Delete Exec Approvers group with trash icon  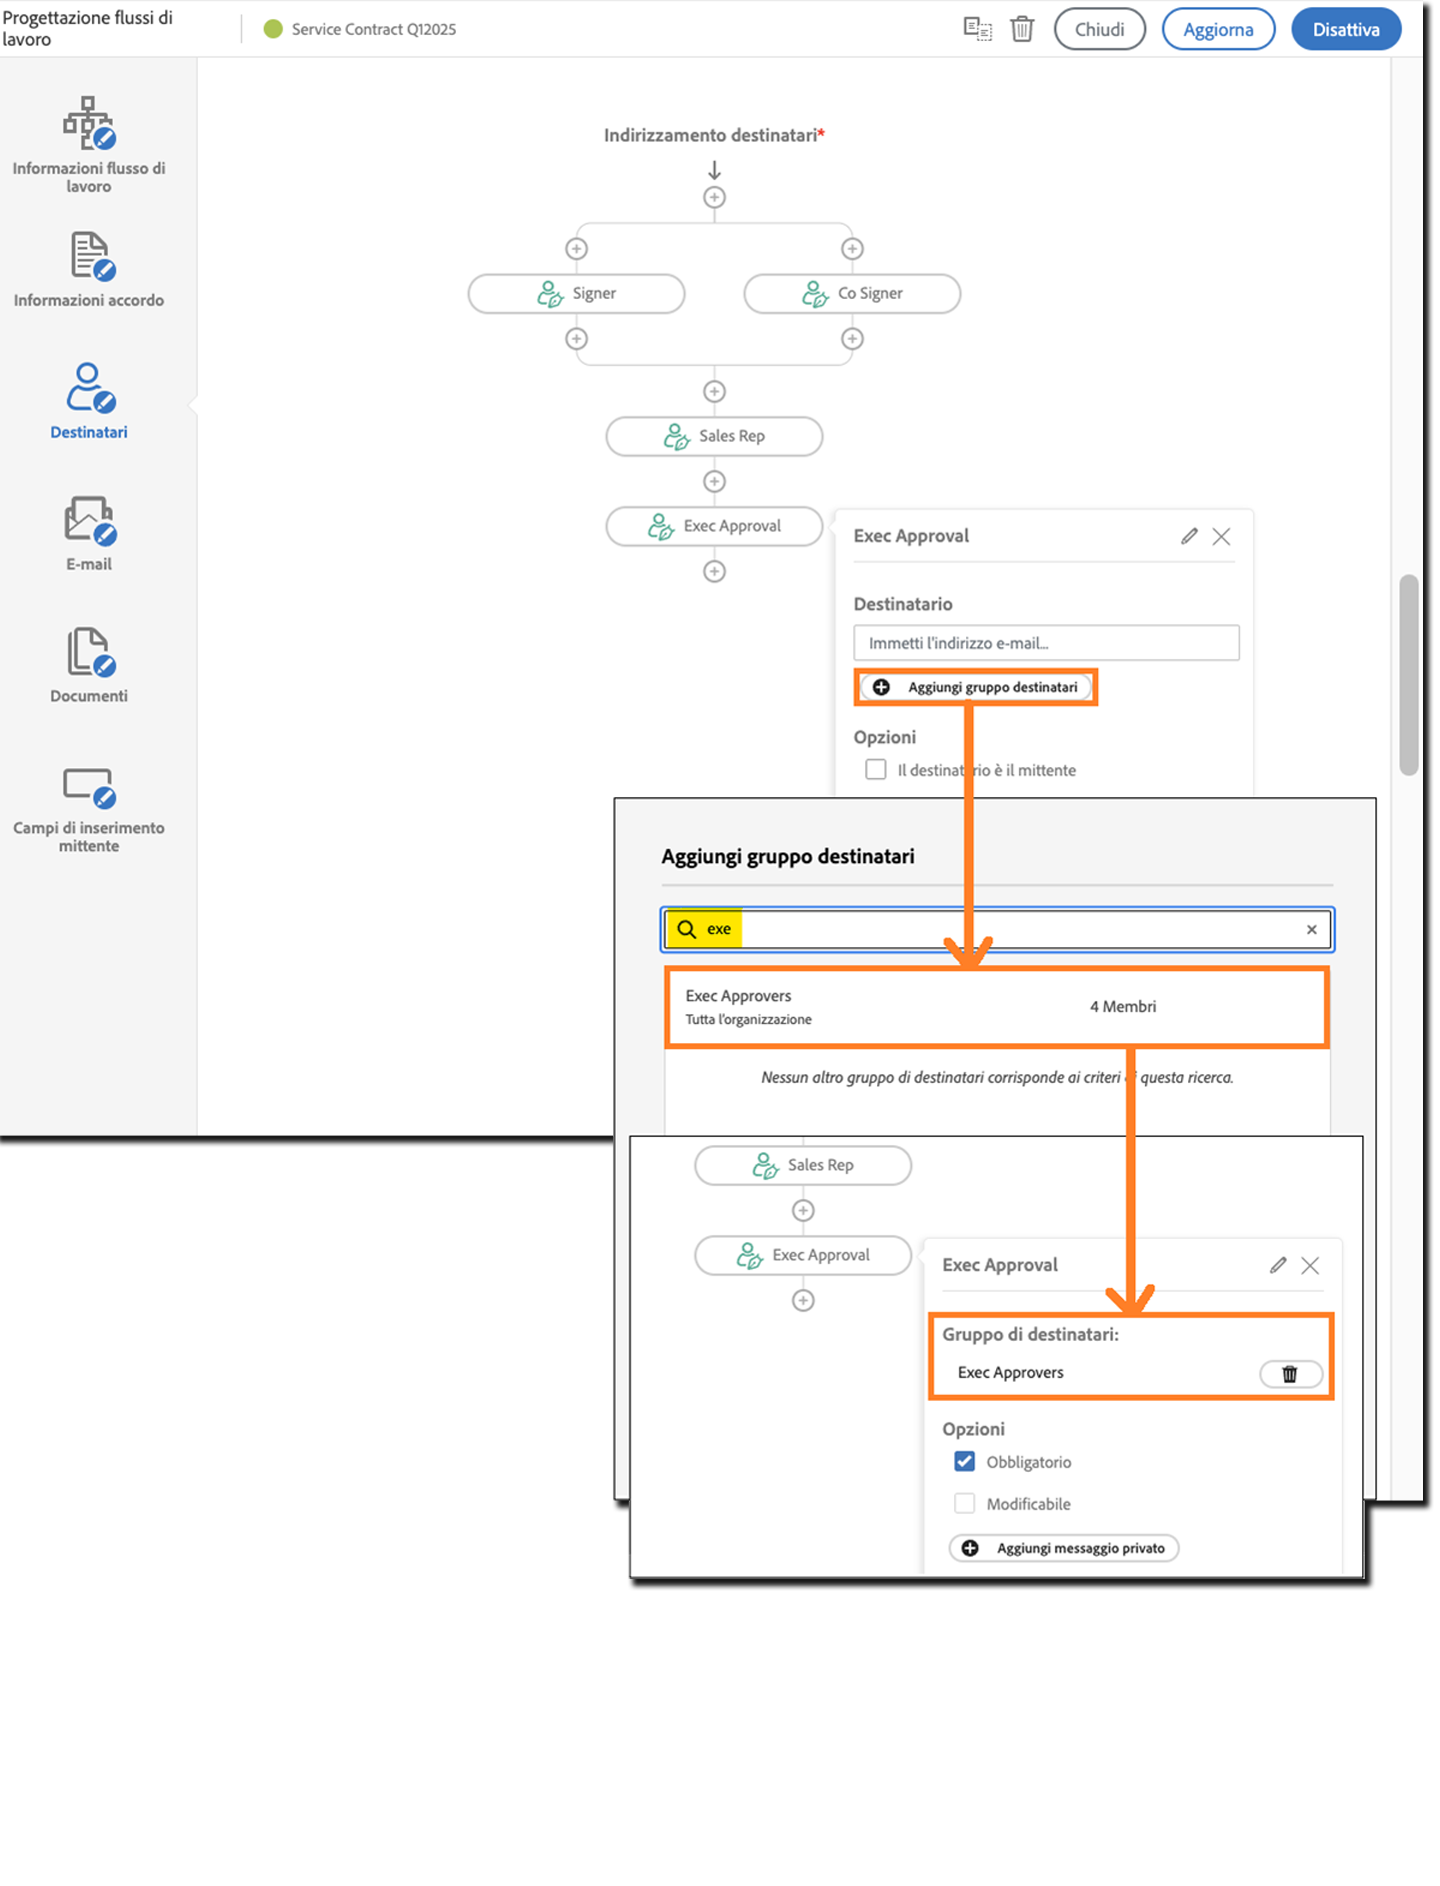click(1290, 1374)
